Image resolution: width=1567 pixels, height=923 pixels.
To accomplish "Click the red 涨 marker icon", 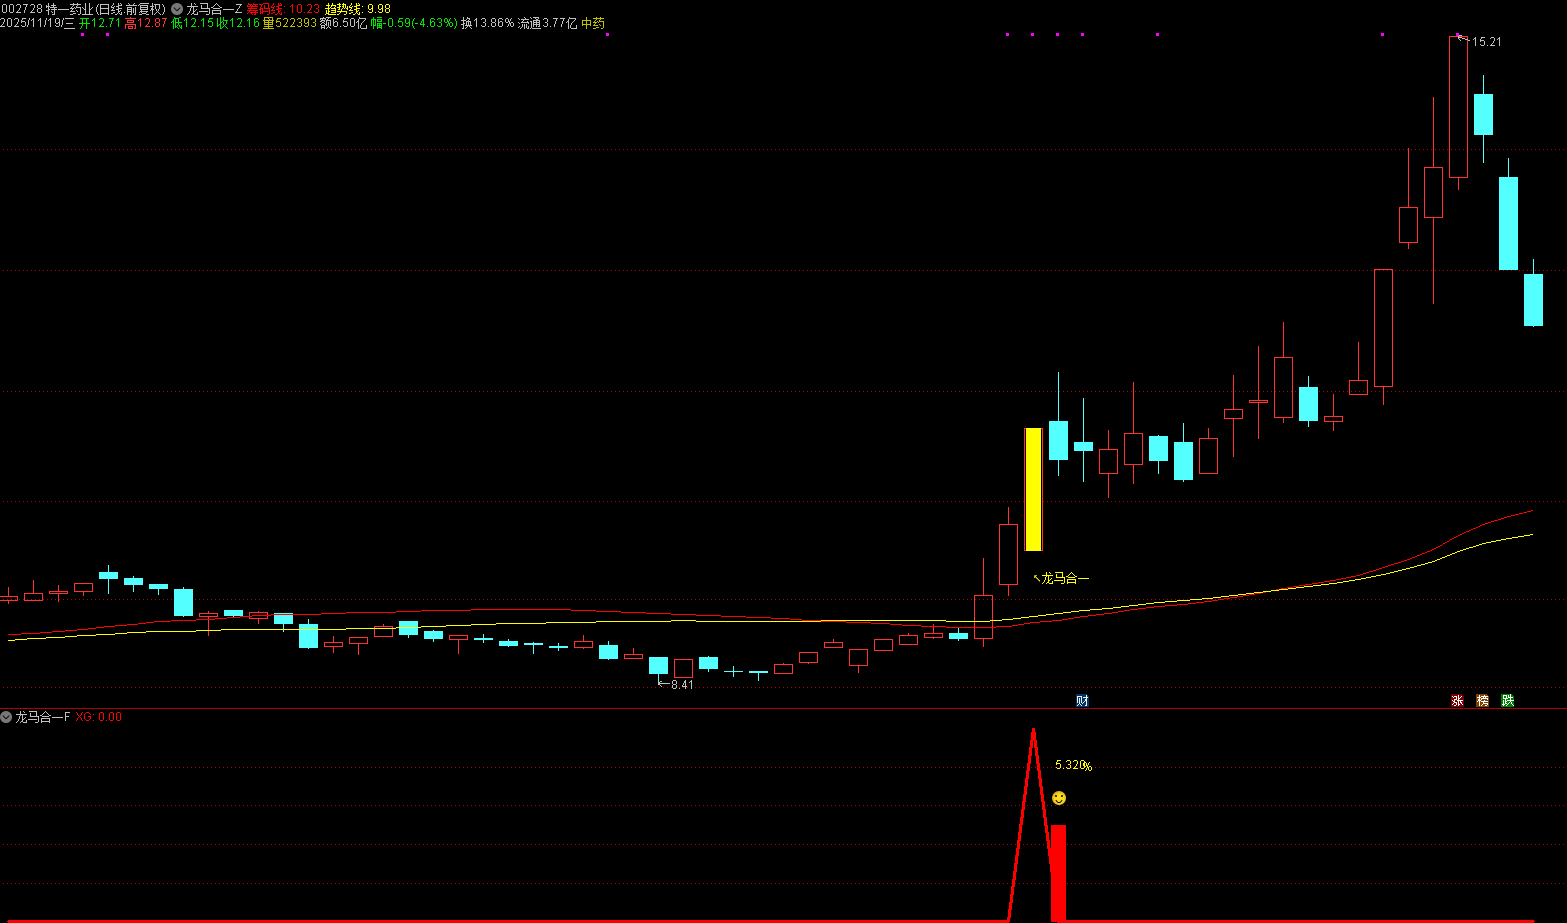I will (x=1457, y=700).
